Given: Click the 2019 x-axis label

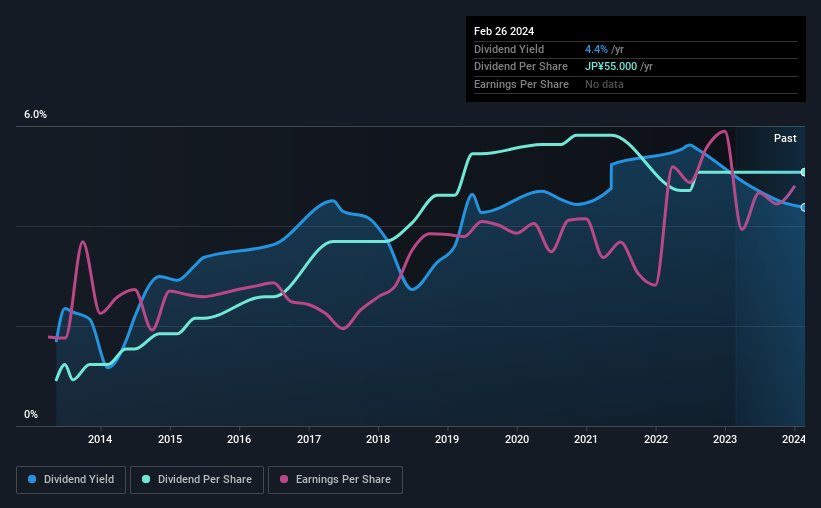Looking at the screenshot, I should tap(447, 439).
